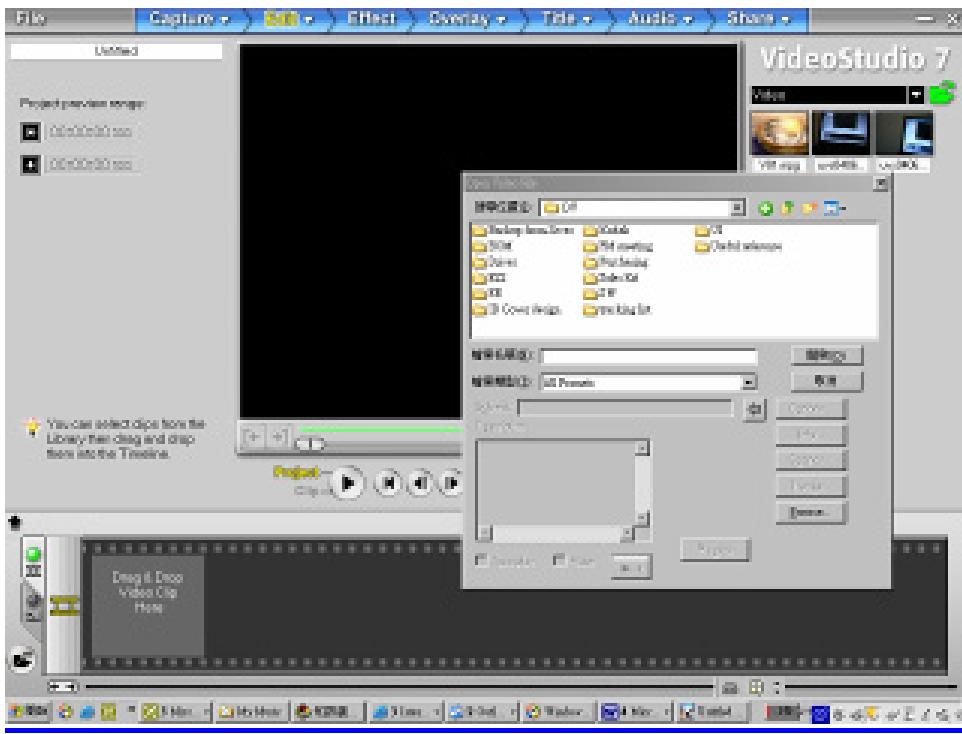Click the Drag & Drop Video Clip placeholder
The image size is (962, 734).
click(148, 606)
